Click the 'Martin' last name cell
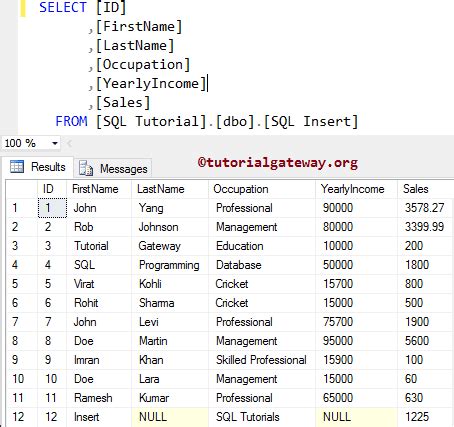Viewport: 454px width, 427px height. tap(170, 341)
